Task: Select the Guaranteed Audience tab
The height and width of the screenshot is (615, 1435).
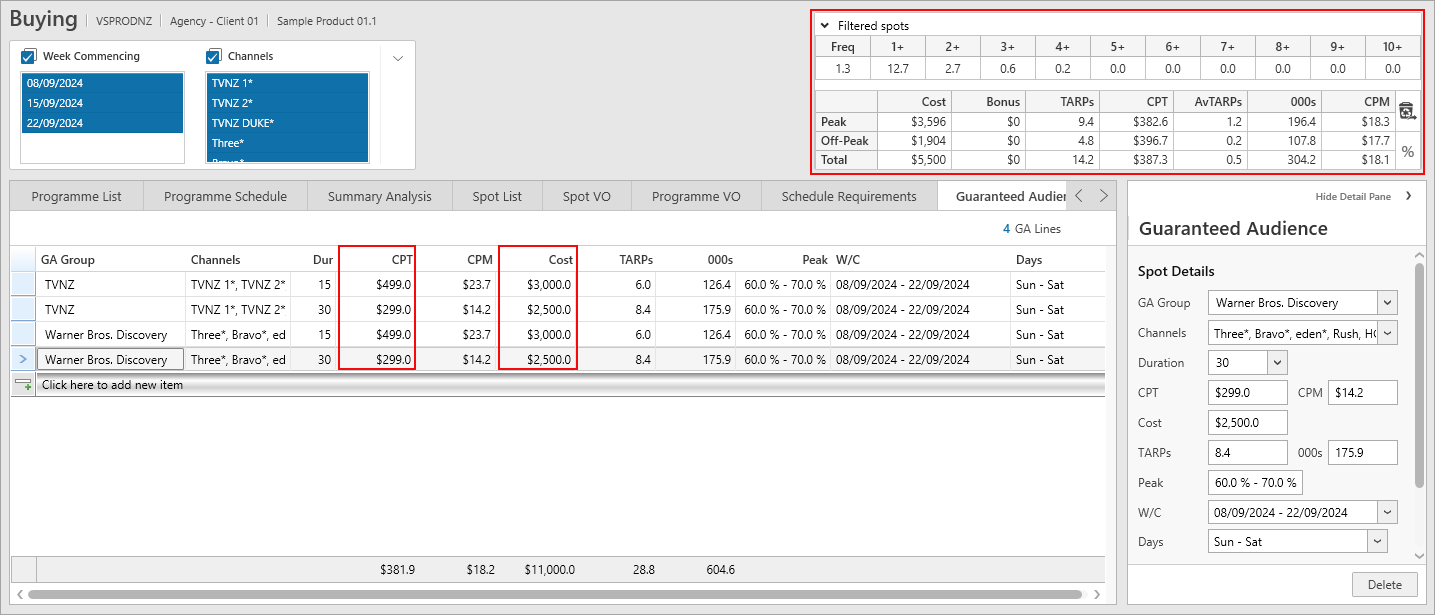Action: click(x=1004, y=196)
